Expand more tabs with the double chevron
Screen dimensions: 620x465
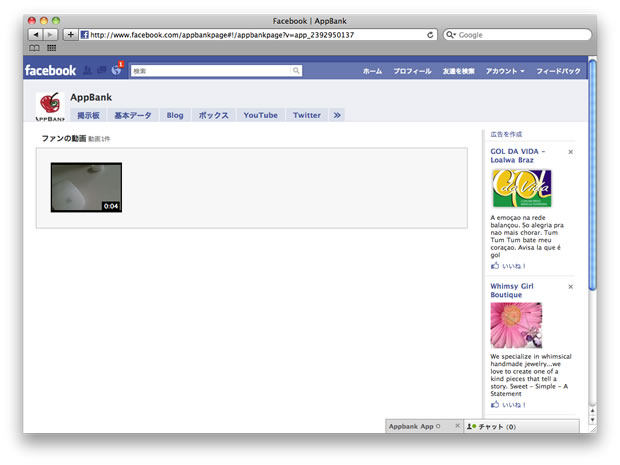click(x=337, y=115)
